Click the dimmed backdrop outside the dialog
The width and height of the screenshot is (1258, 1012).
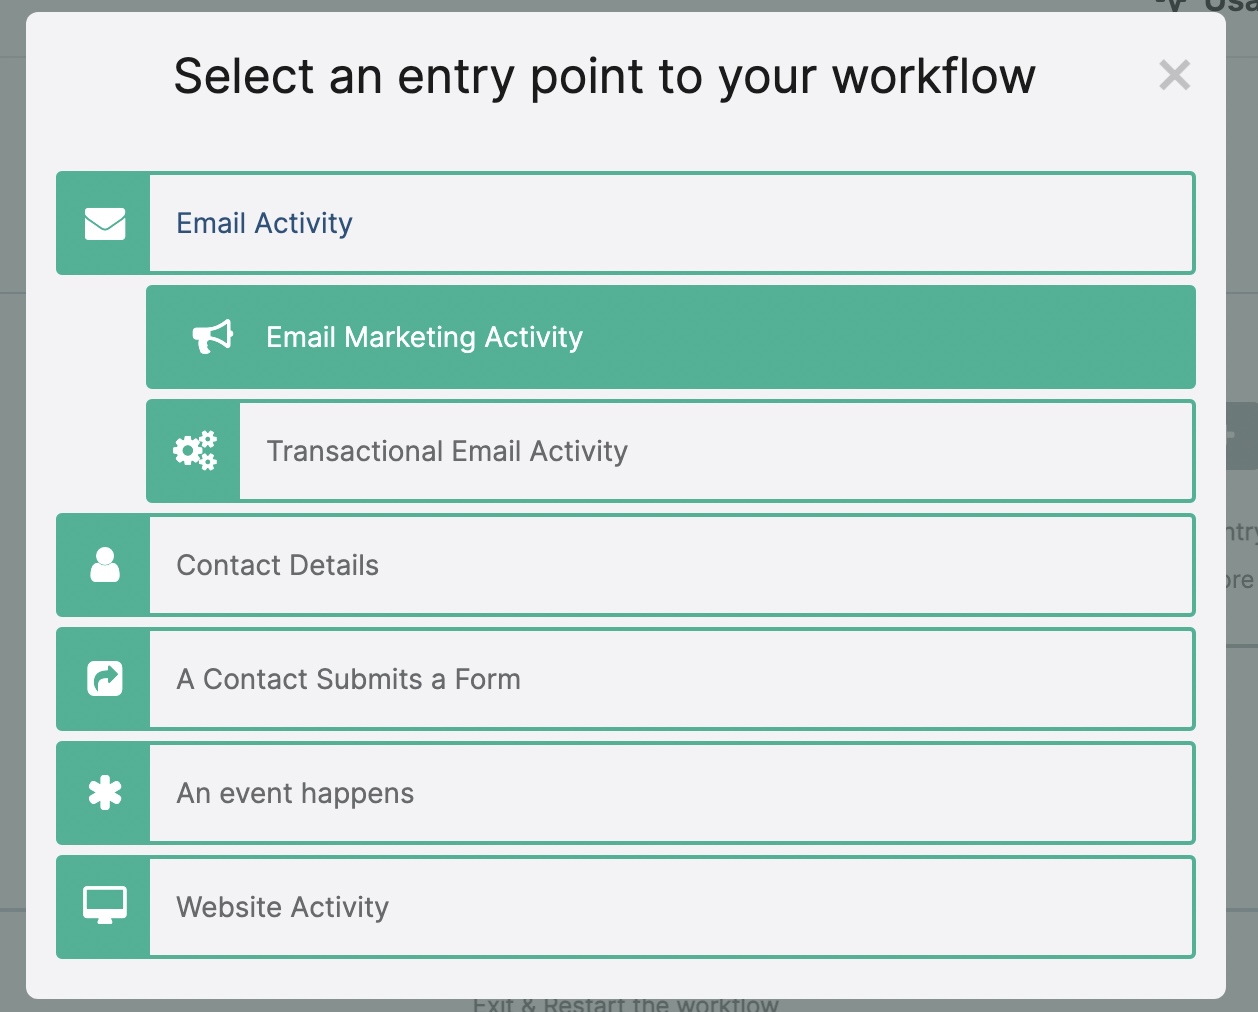[x=12, y=500]
